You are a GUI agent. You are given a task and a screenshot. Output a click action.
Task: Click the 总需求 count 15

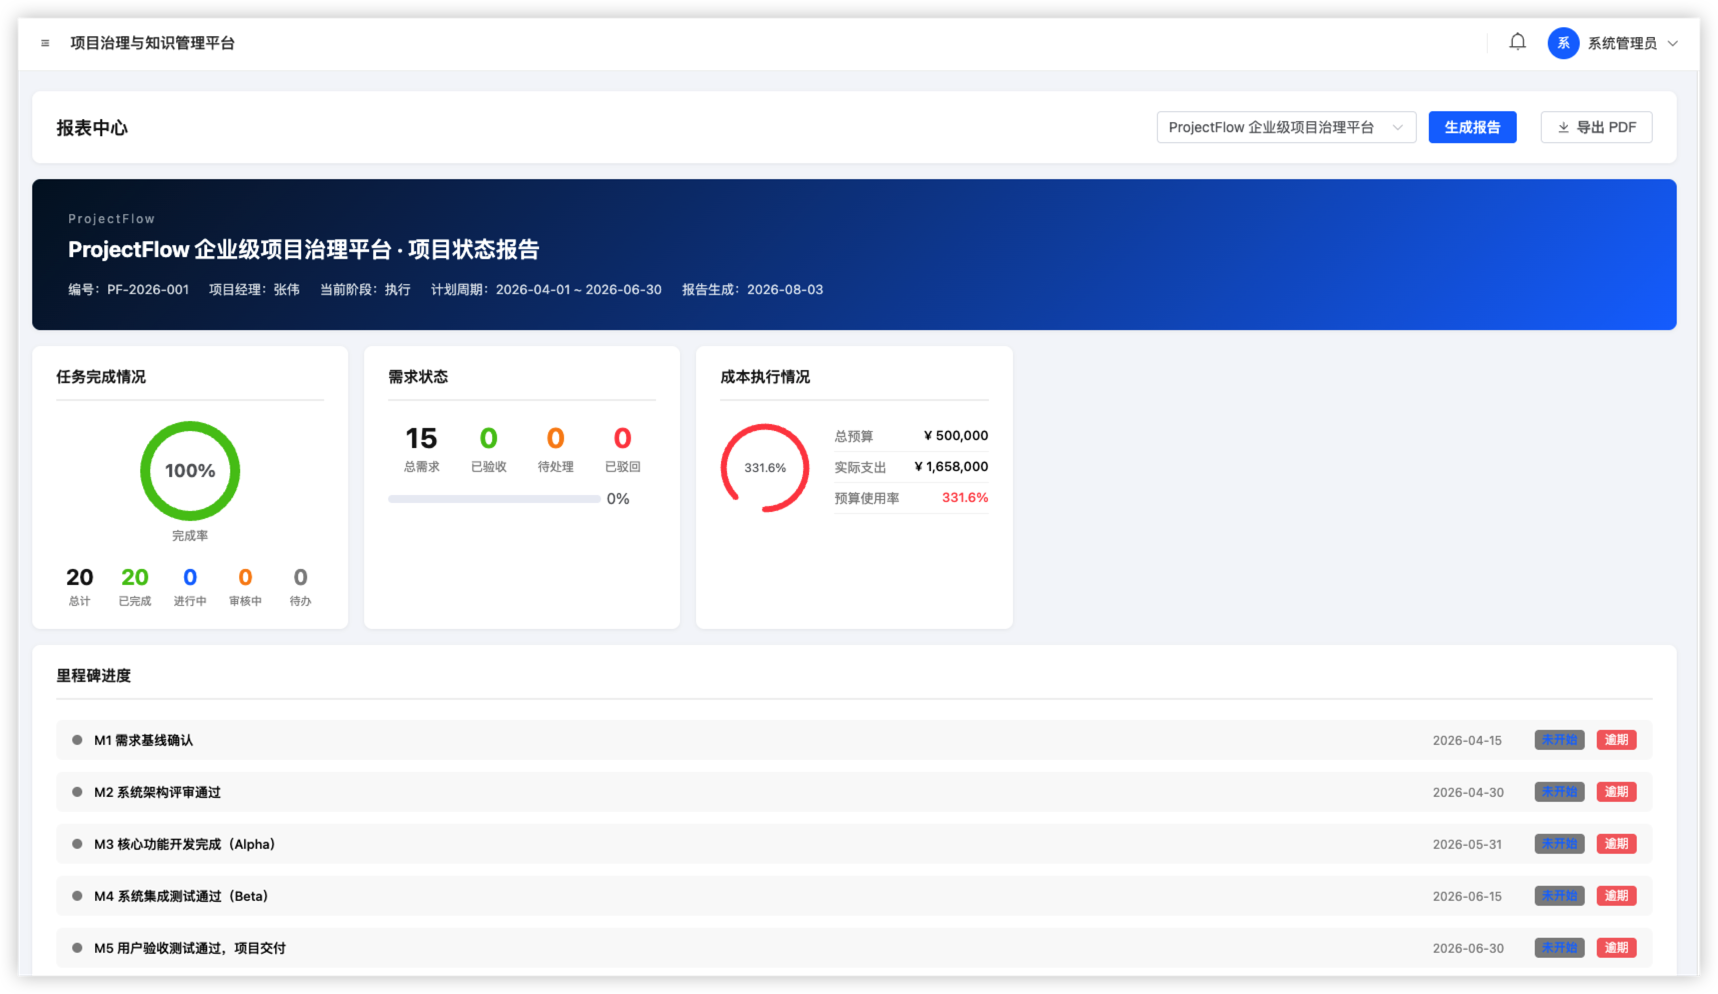(x=421, y=438)
